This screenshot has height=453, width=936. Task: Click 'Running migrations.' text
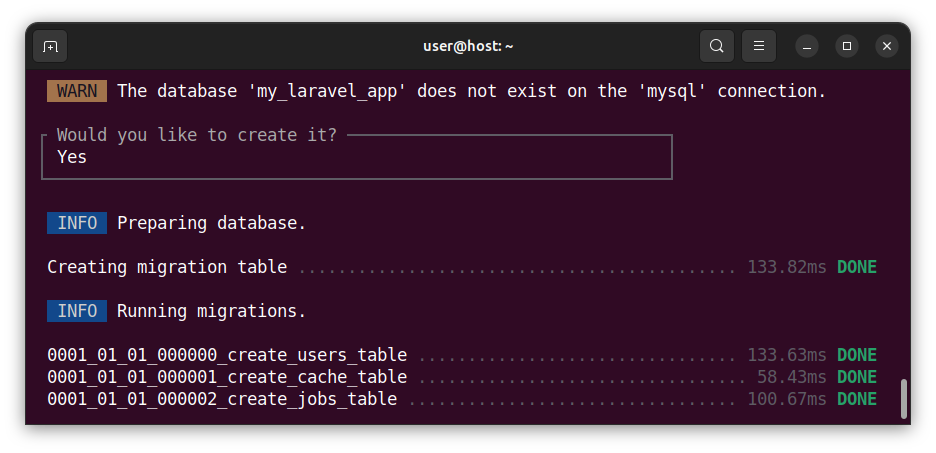pyautogui.click(x=211, y=311)
